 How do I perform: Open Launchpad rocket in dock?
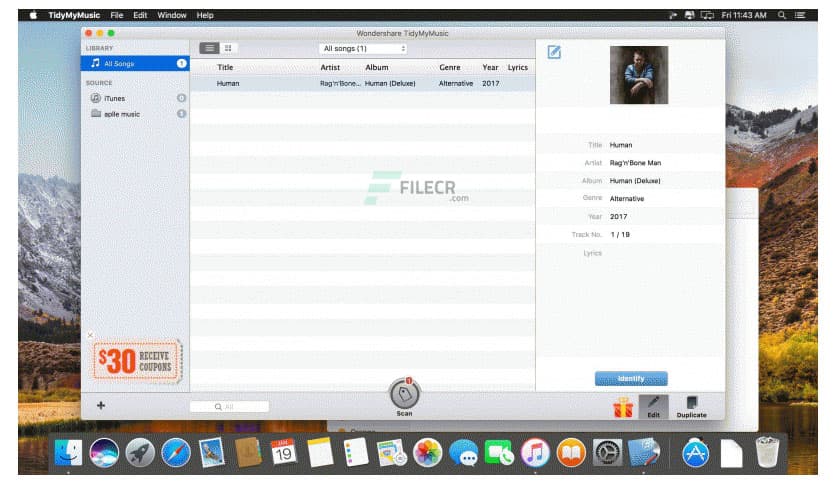point(140,453)
